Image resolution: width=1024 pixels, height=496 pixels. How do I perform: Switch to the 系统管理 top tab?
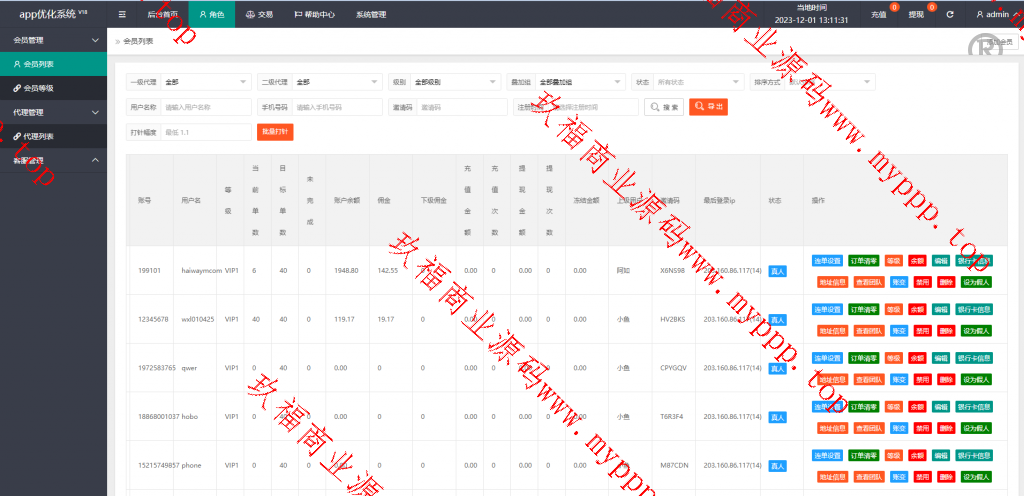pyautogui.click(x=370, y=15)
